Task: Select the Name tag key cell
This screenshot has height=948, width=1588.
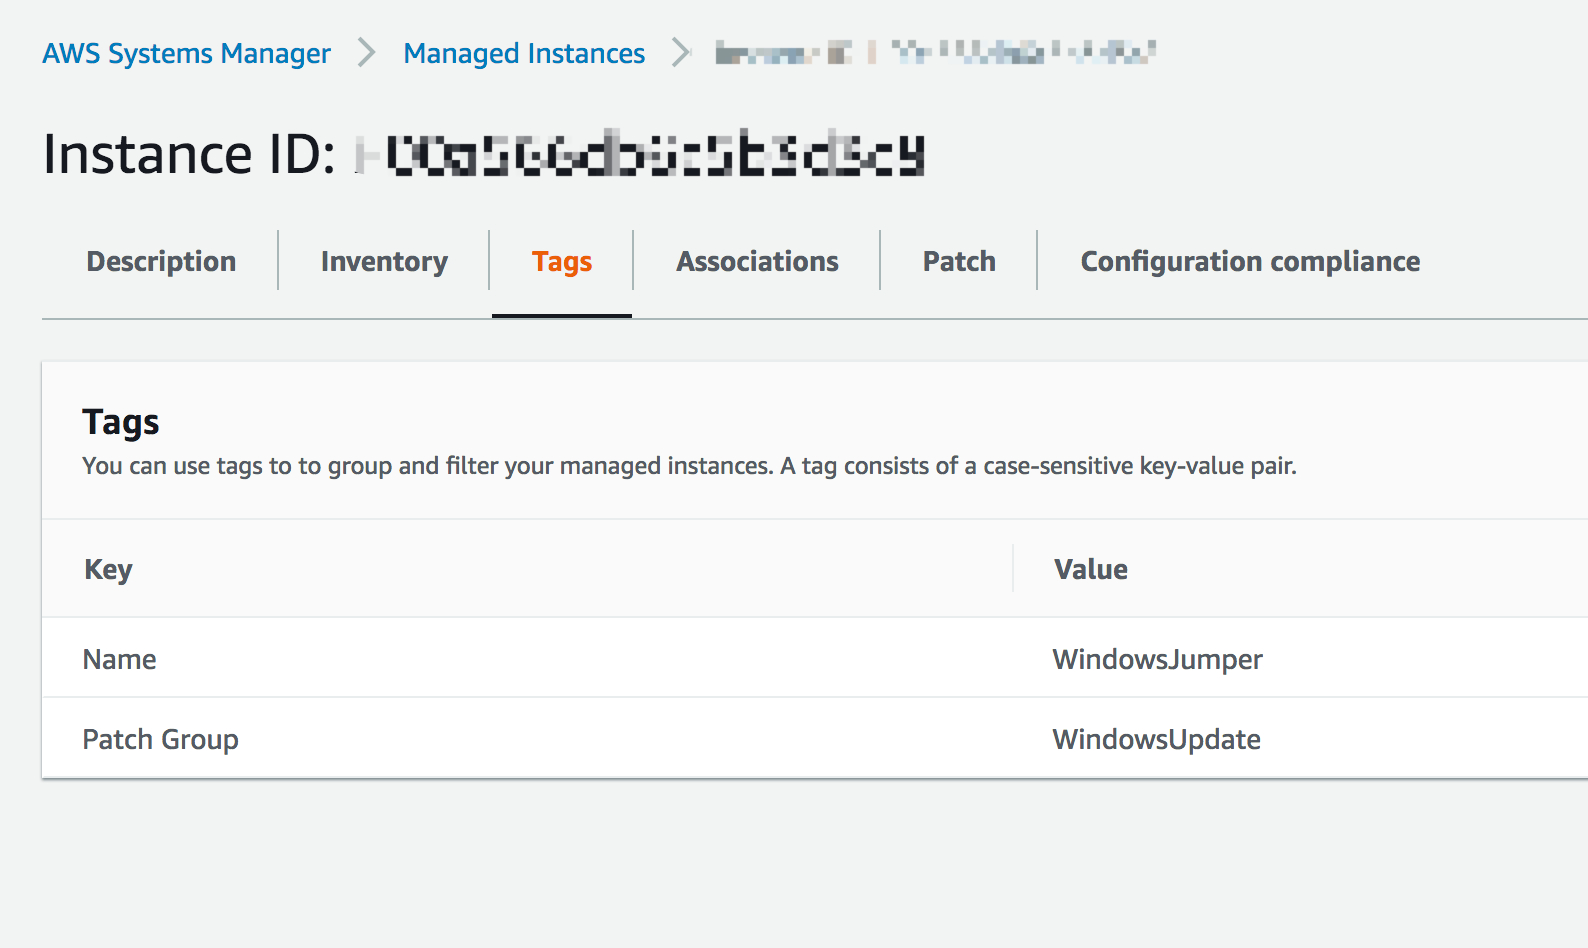Action: pyautogui.click(x=119, y=659)
